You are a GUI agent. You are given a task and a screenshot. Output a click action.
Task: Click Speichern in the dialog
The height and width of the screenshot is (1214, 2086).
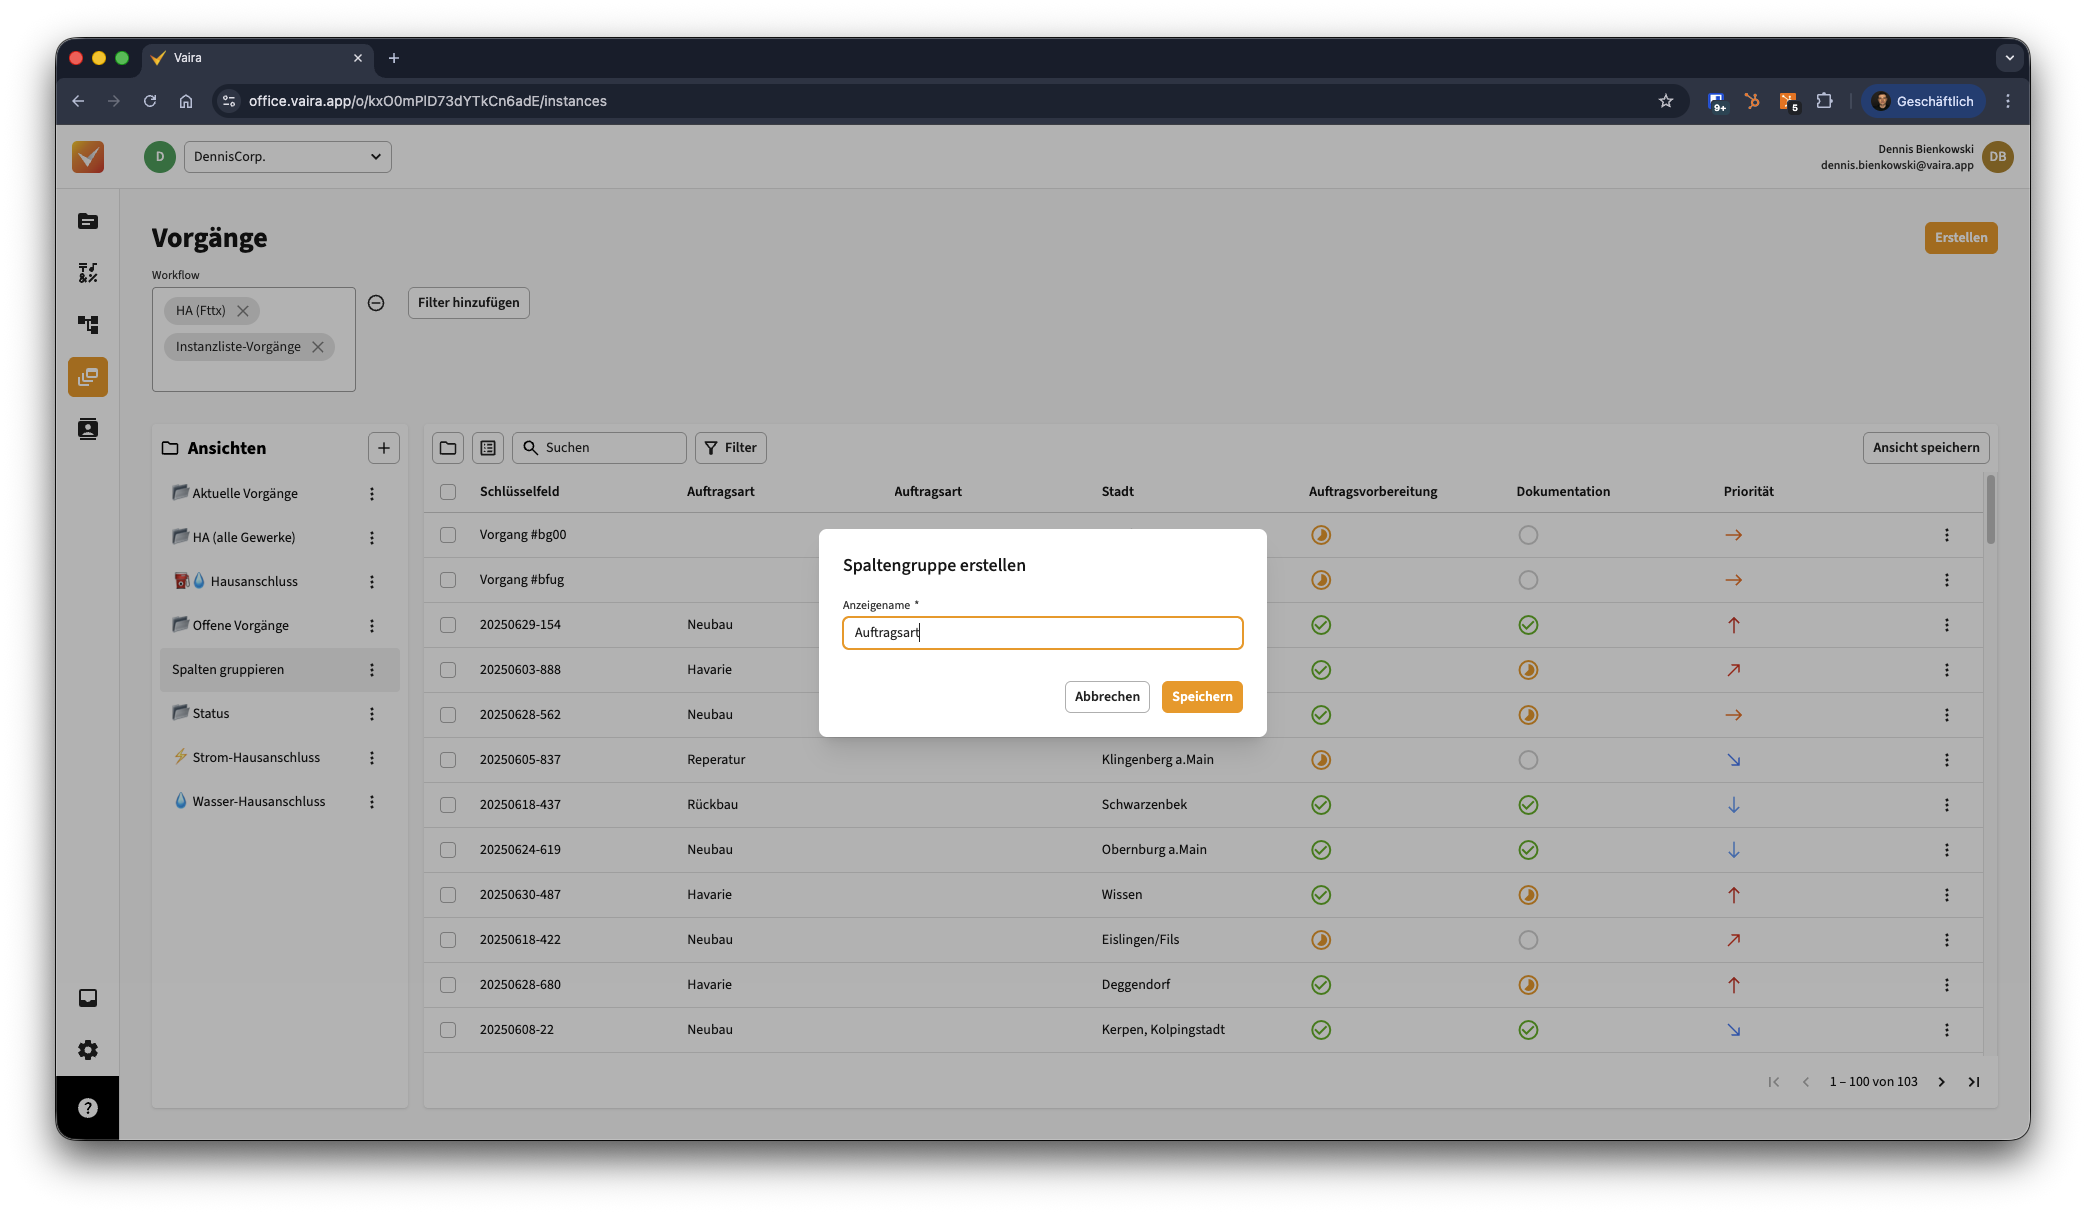pos(1202,697)
